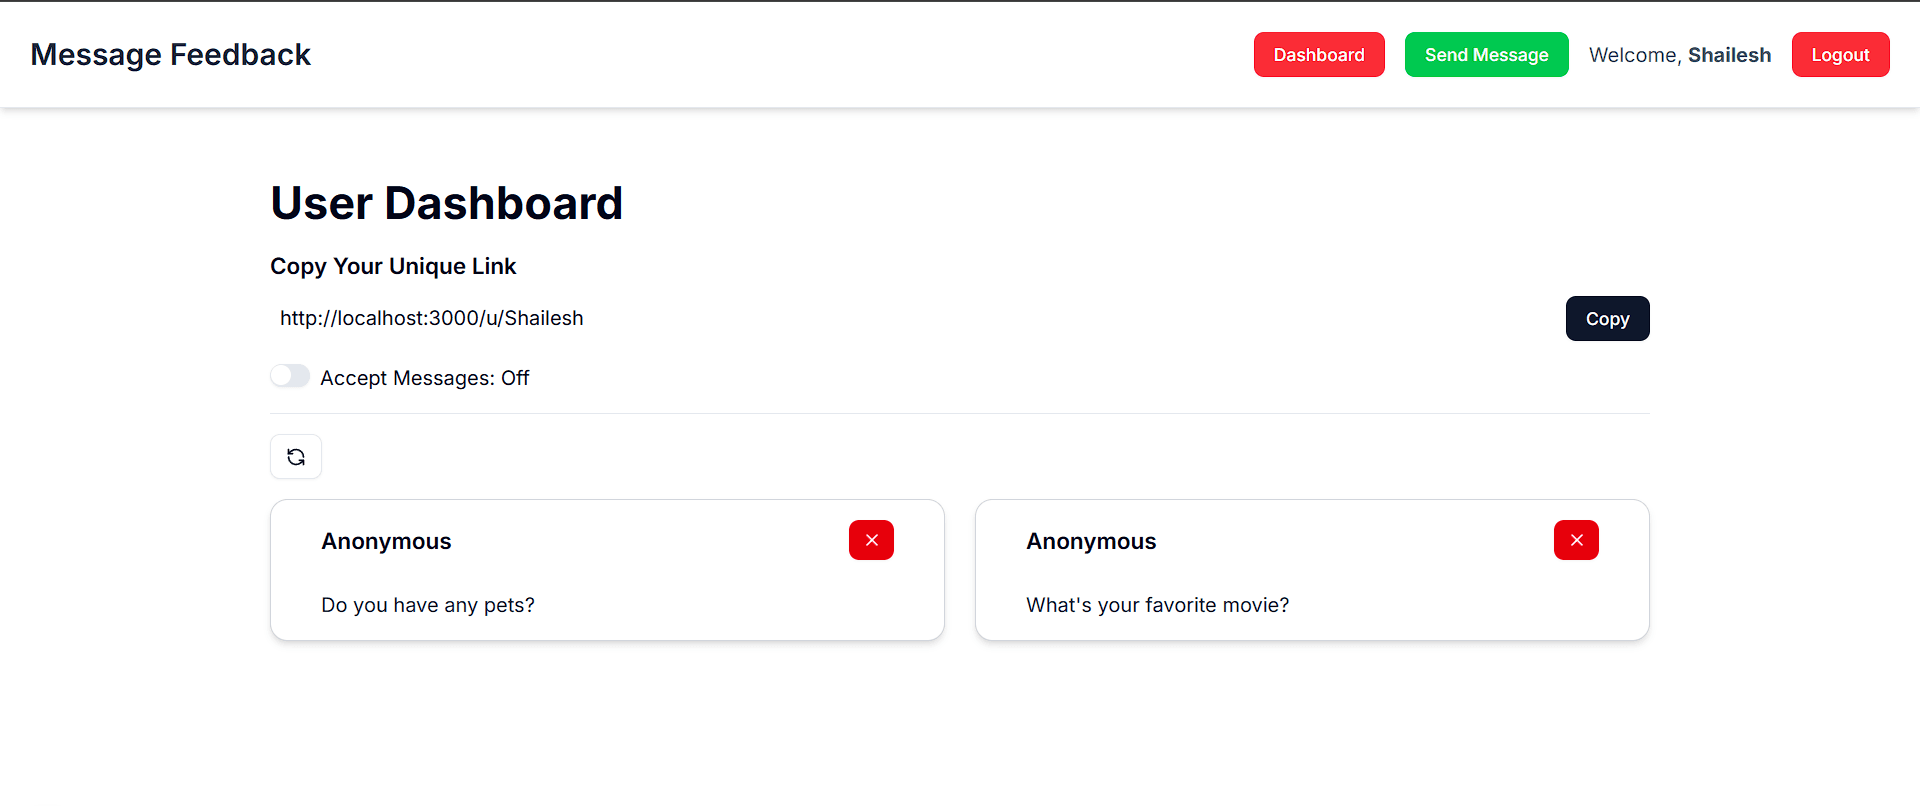
Task: Toggle the Accept Messages switch on
Action: pos(290,376)
